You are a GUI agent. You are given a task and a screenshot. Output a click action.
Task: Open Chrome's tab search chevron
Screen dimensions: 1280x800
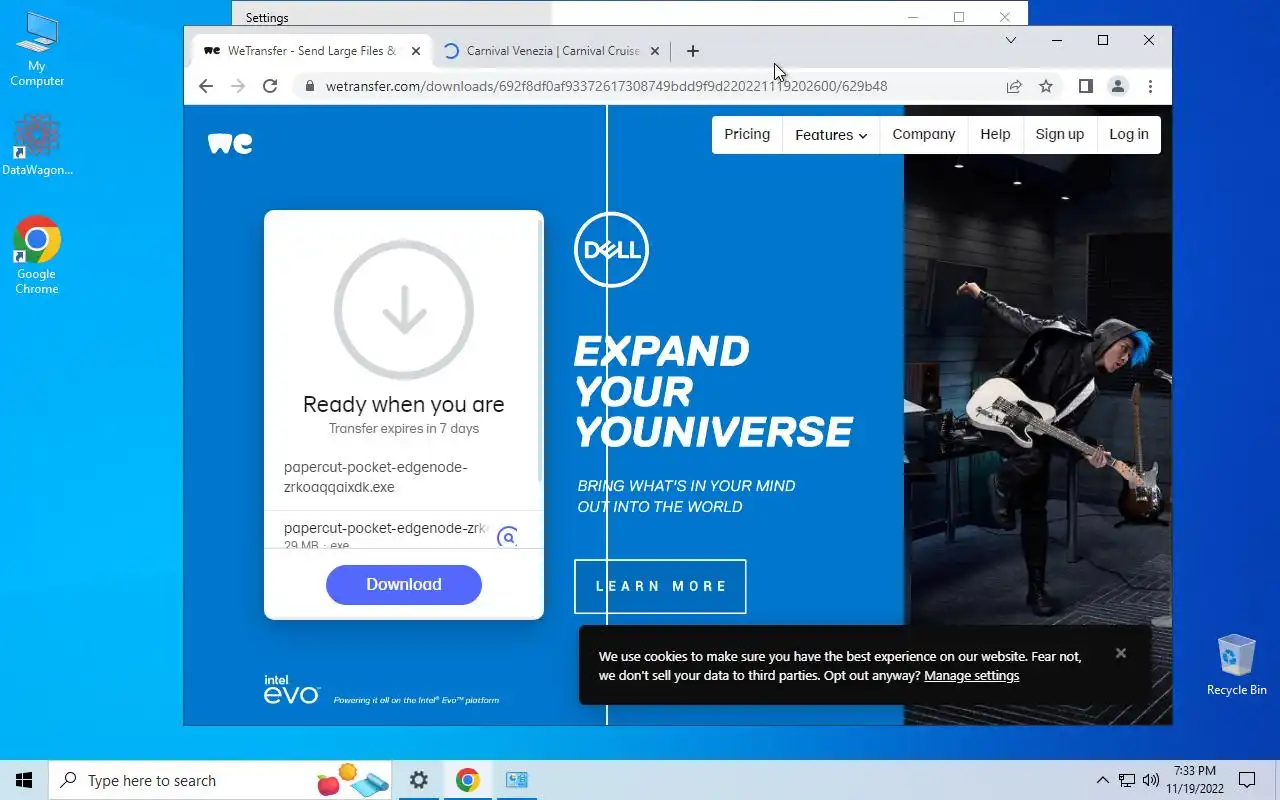point(1011,40)
